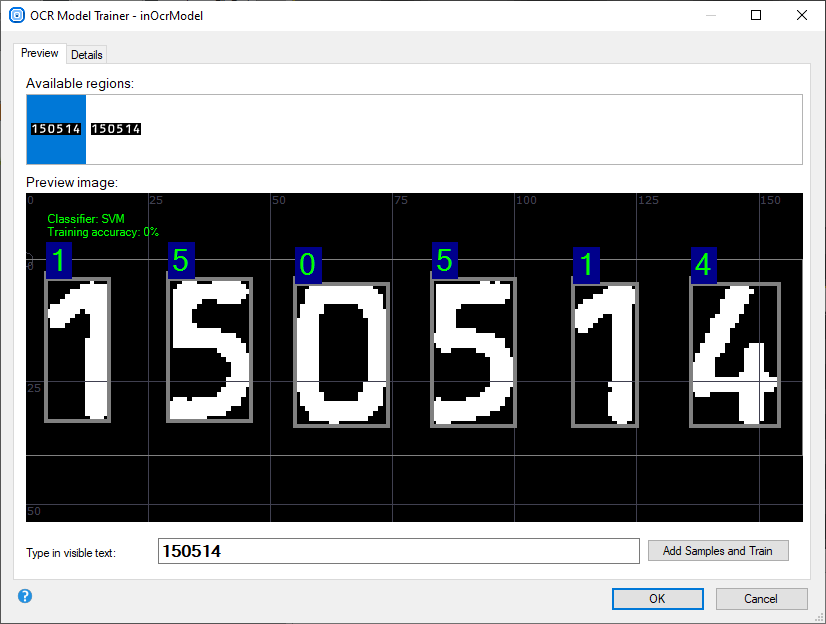Viewport: 826px width, 624px height.
Task: Select the Preview tab
Action: (x=40, y=53)
